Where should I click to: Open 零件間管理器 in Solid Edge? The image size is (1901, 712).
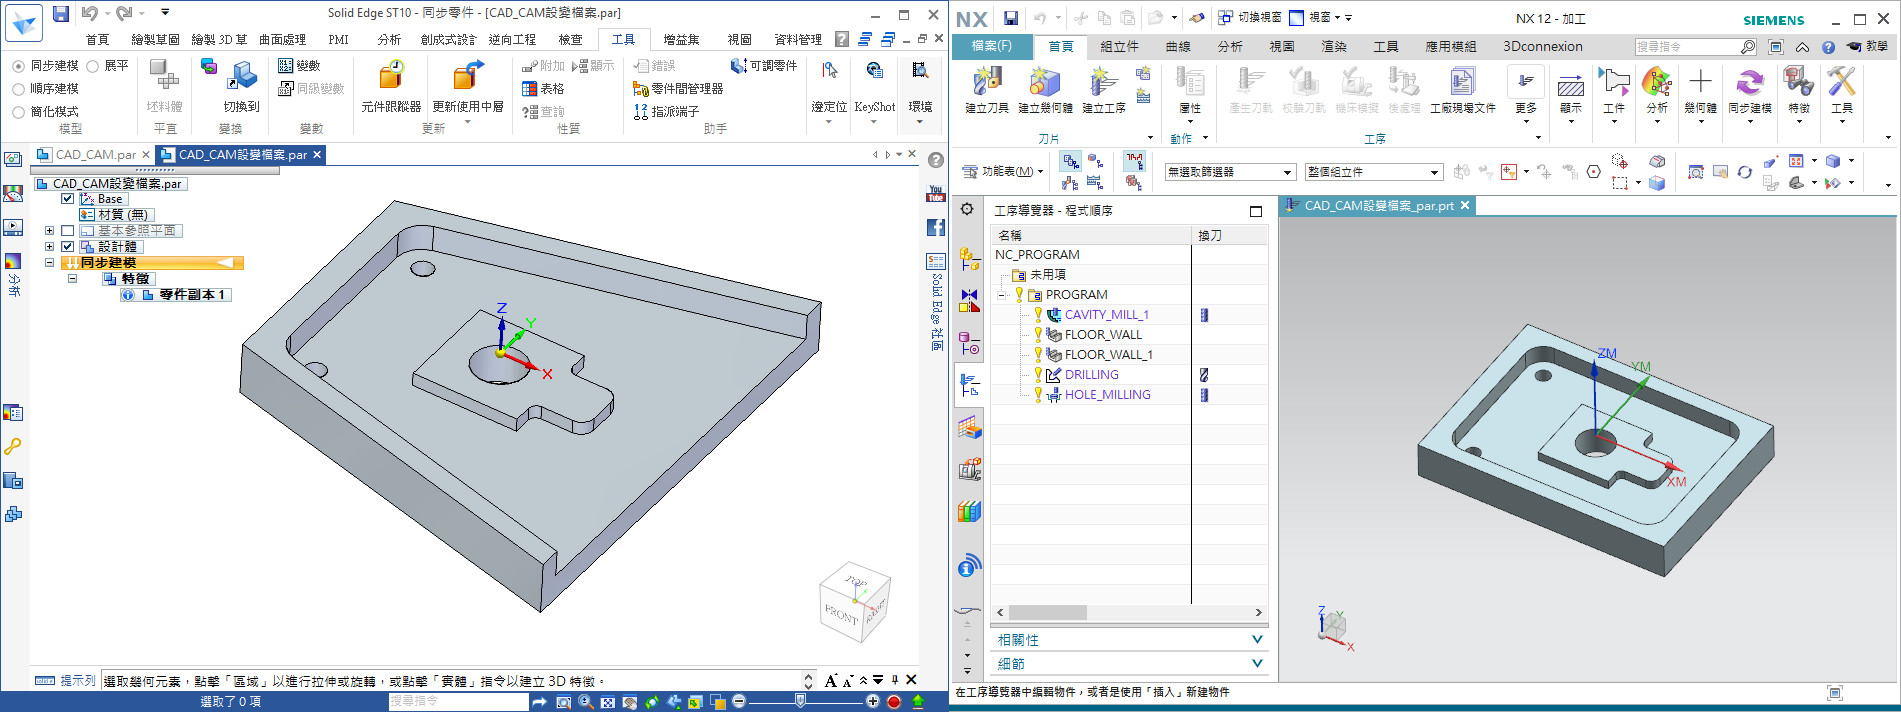[x=678, y=88]
